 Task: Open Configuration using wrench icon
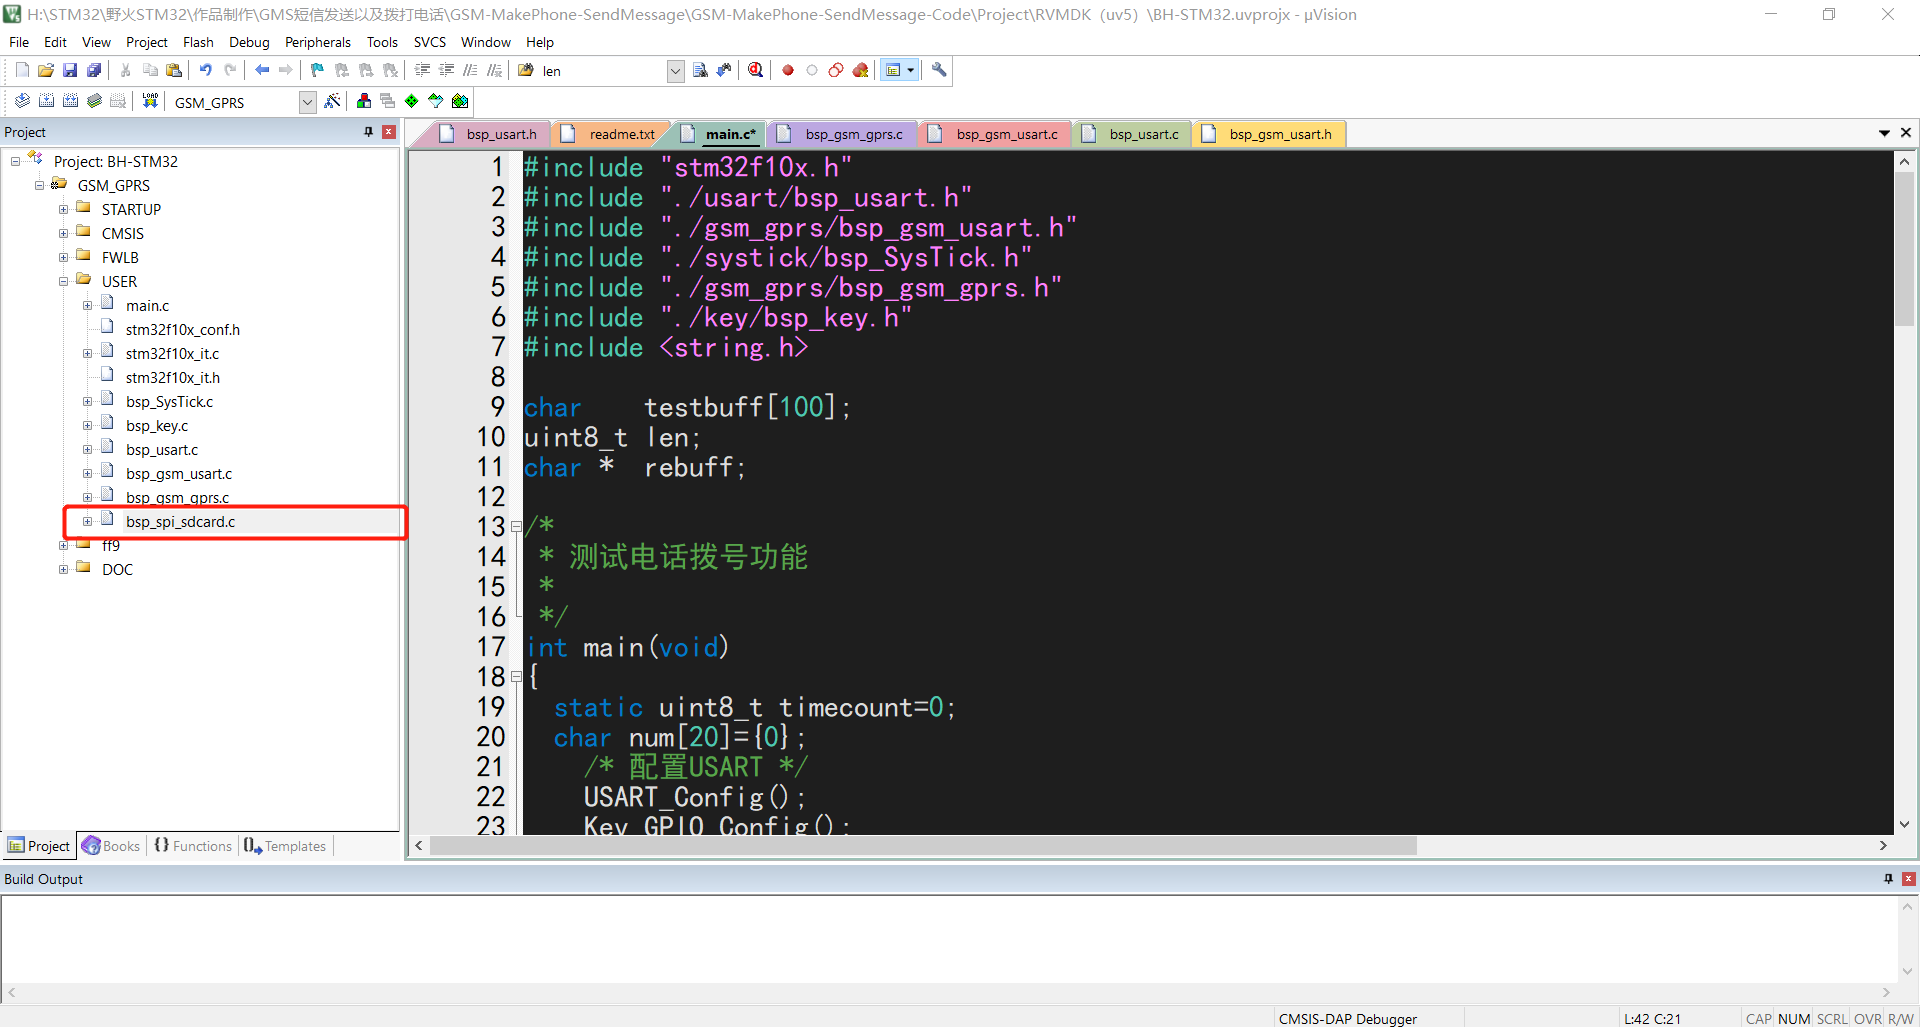(939, 70)
